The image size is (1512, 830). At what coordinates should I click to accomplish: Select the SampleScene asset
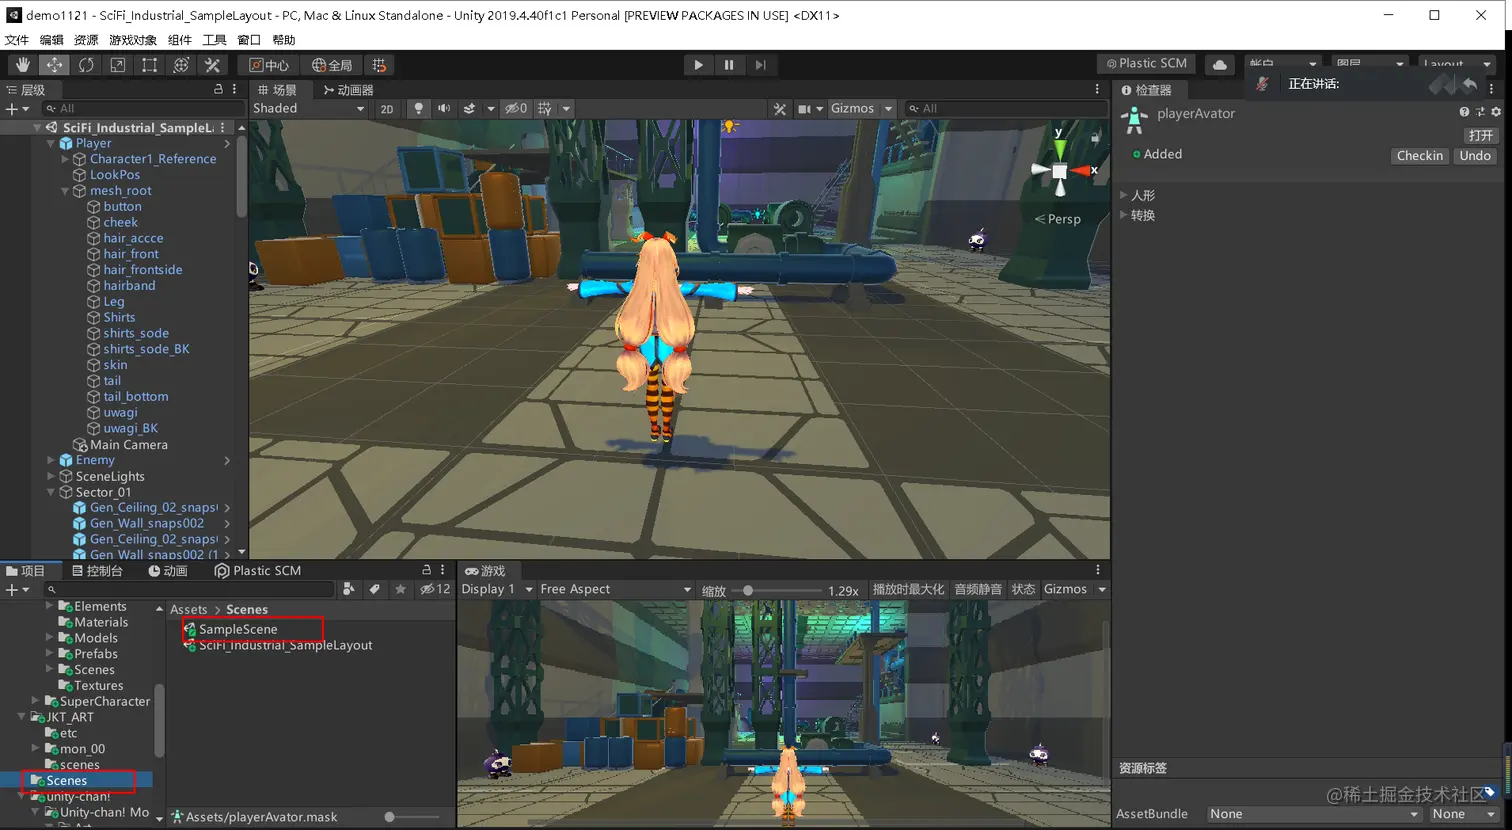pyautogui.click(x=238, y=629)
